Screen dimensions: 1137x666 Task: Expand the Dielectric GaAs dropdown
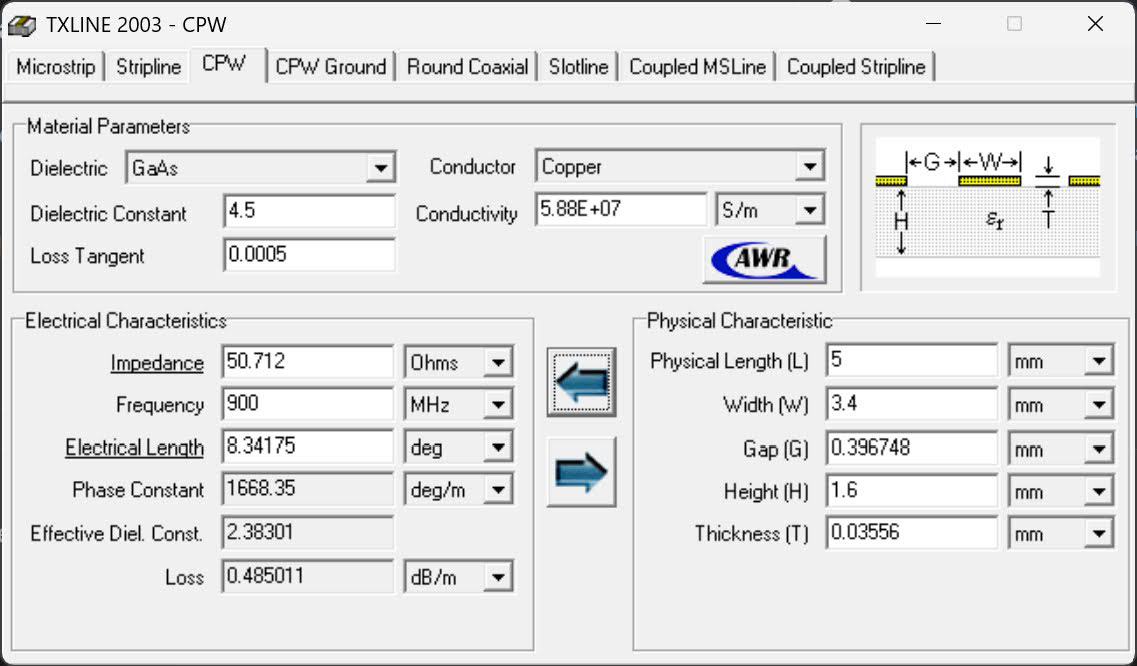click(380, 168)
